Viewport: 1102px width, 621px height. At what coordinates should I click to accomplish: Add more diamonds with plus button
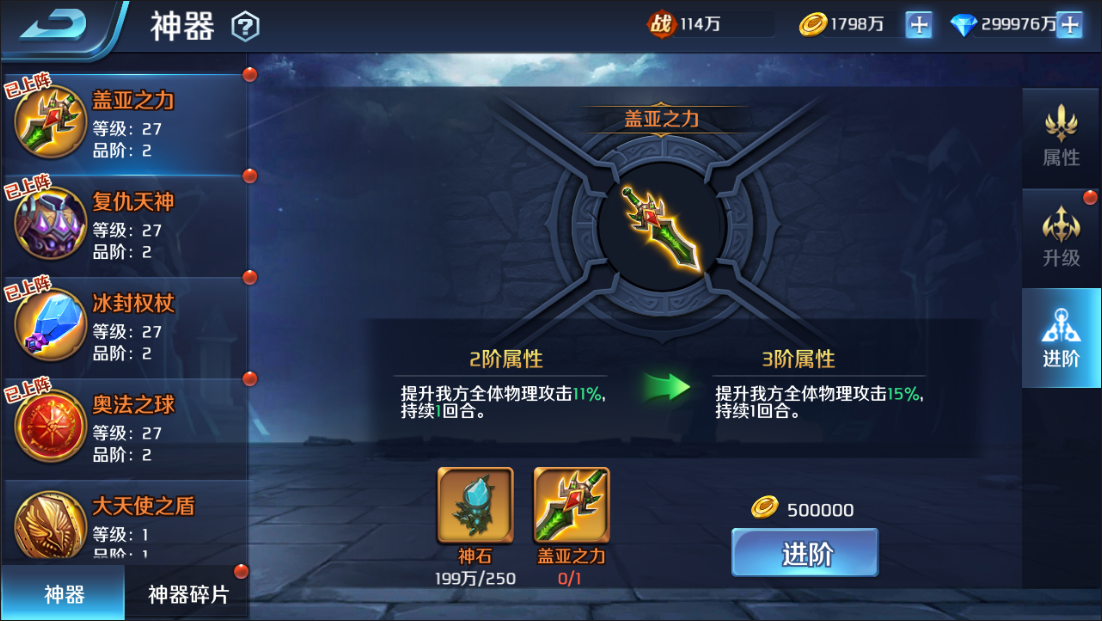point(1070,25)
